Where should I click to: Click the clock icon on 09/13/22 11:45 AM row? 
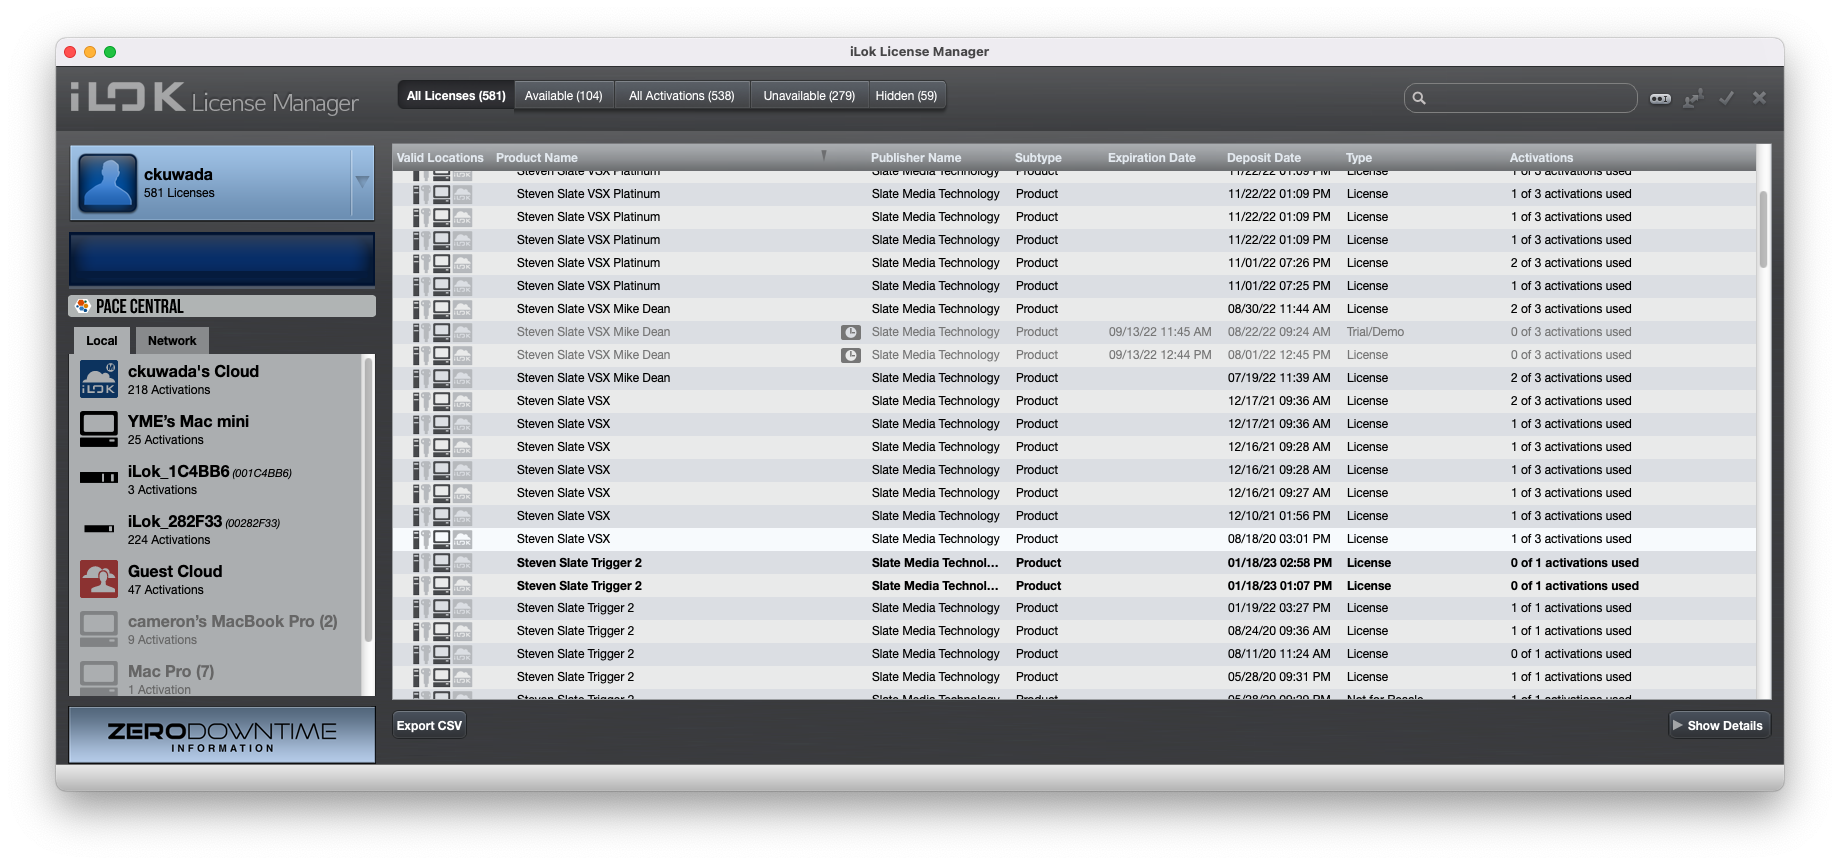click(x=850, y=332)
